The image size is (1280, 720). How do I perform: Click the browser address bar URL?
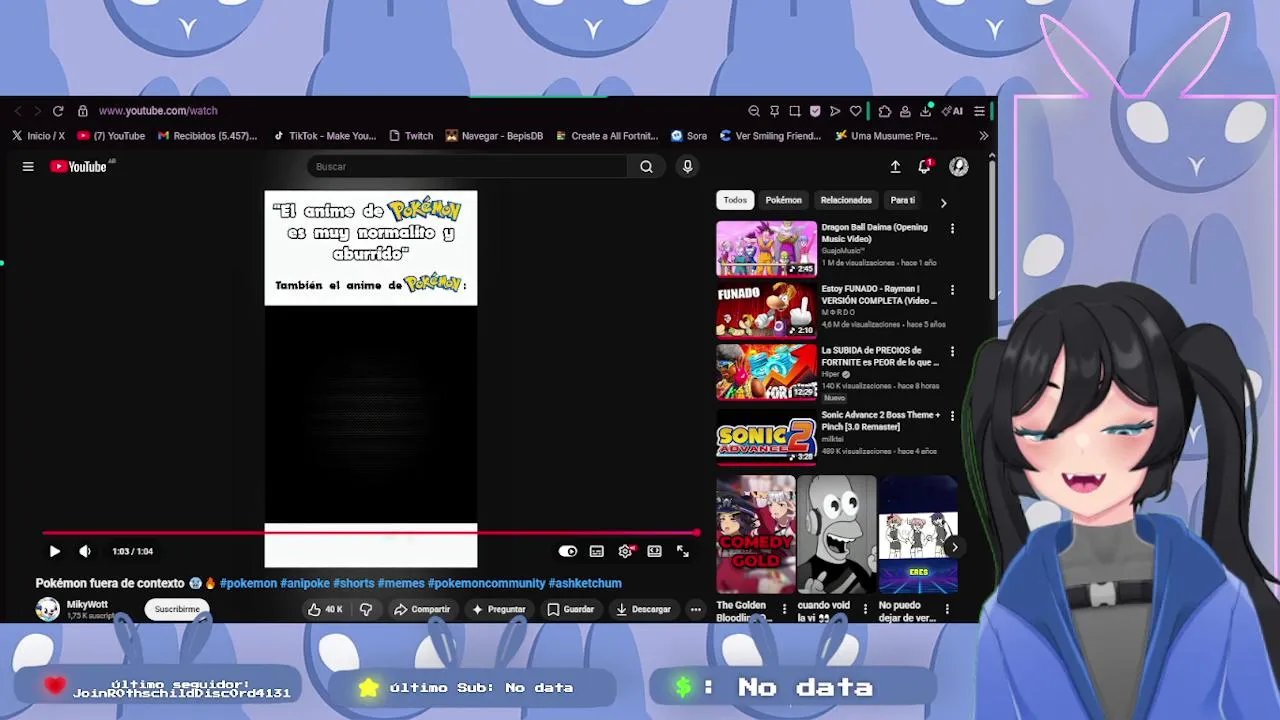tap(158, 111)
